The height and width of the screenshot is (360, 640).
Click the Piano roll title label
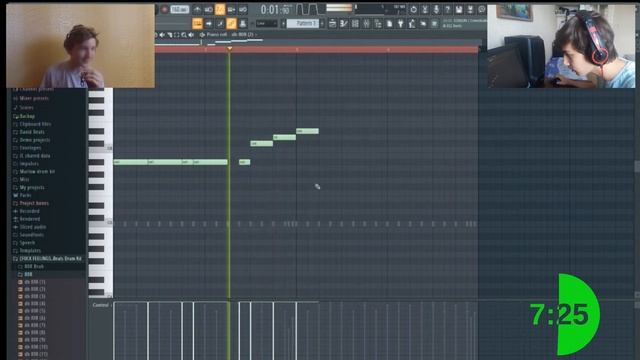(x=217, y=35)
